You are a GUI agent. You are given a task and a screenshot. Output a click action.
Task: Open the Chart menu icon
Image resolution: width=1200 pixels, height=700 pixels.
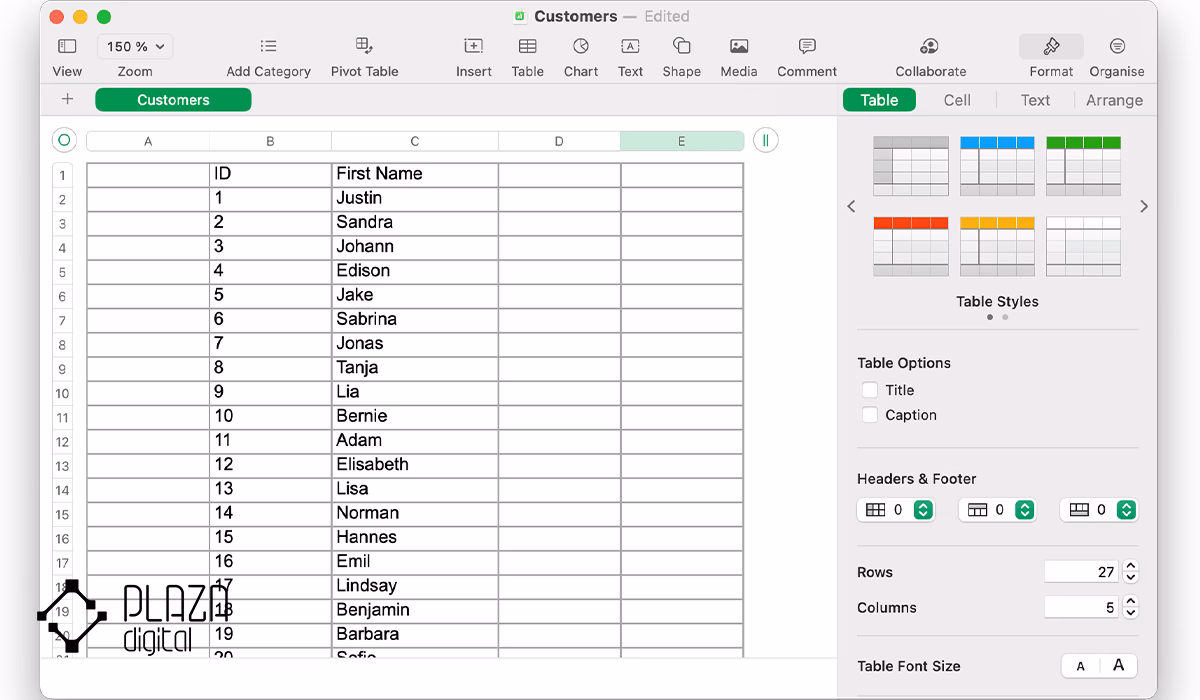580,57
